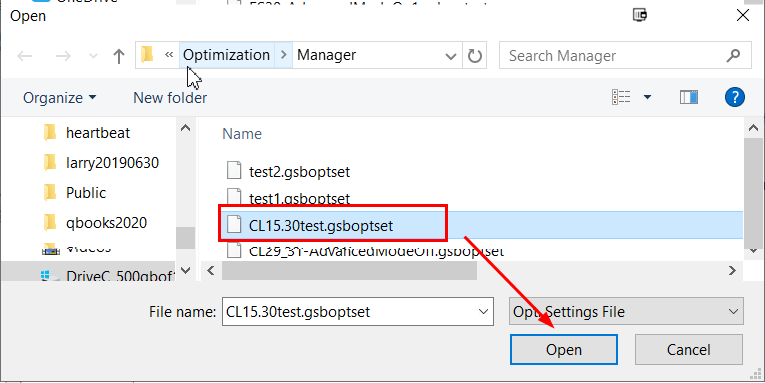
Task: Click New folder in the toolbar
Action: pos(170,98)
